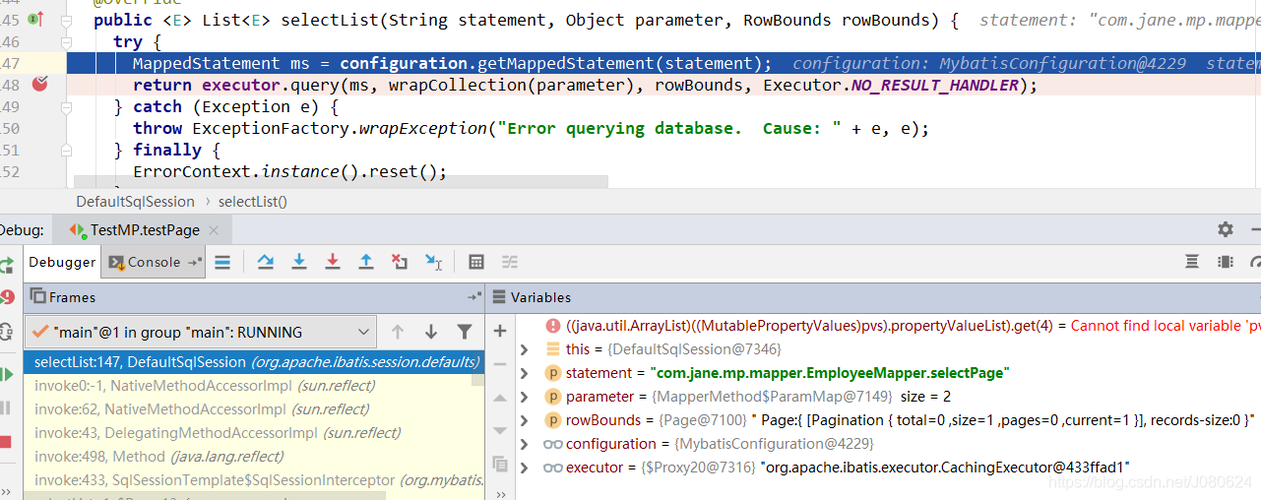This screenshot has width=1261, height=500.
Task: Click the Run to Cursor icon
Action: [433, 262]
